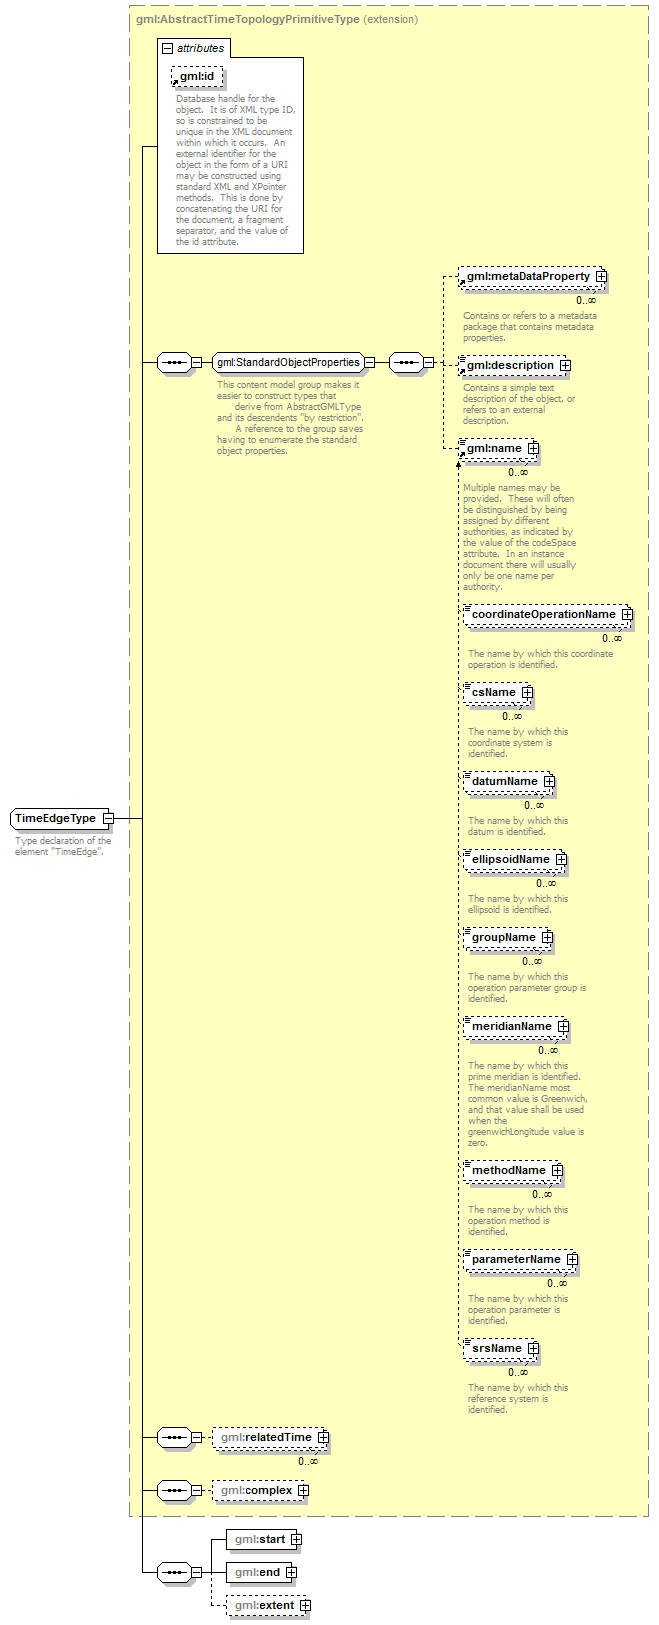Select the gml:id attribute box

point(197,77)
